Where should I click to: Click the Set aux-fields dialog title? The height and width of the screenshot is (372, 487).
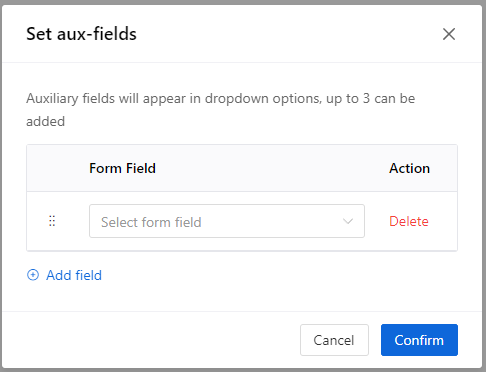tap(81, 34)
